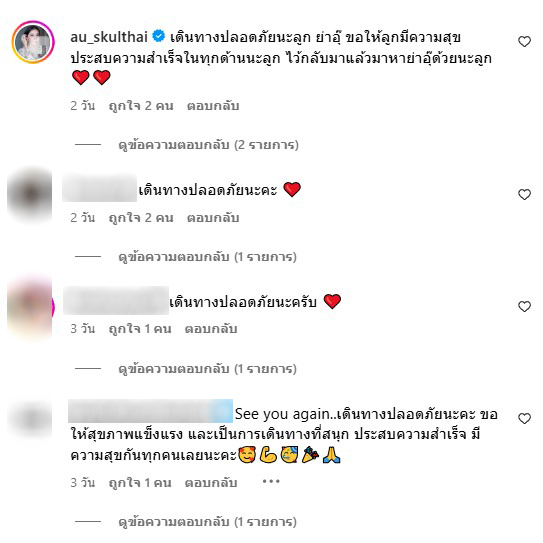Screen dimensions: 543x543
Task: Like the 'See you again' comment heart
Action: click(524, 419)
